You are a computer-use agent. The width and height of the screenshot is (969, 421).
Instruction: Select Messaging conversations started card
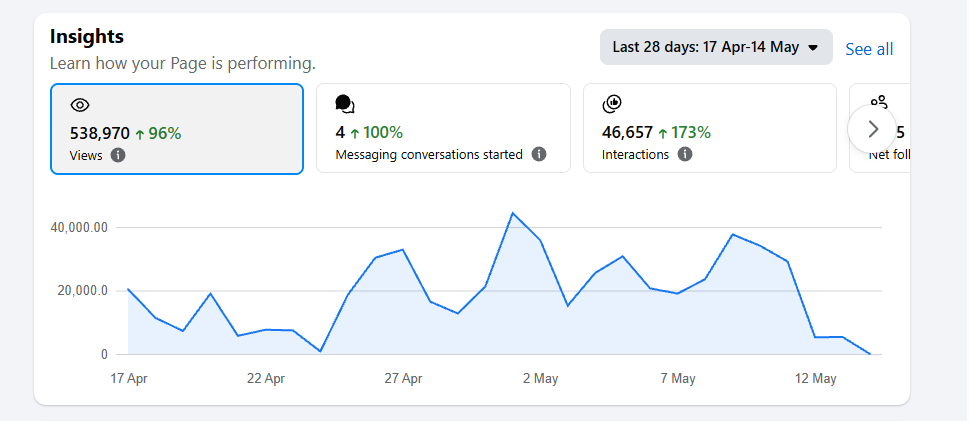(443, 128)
